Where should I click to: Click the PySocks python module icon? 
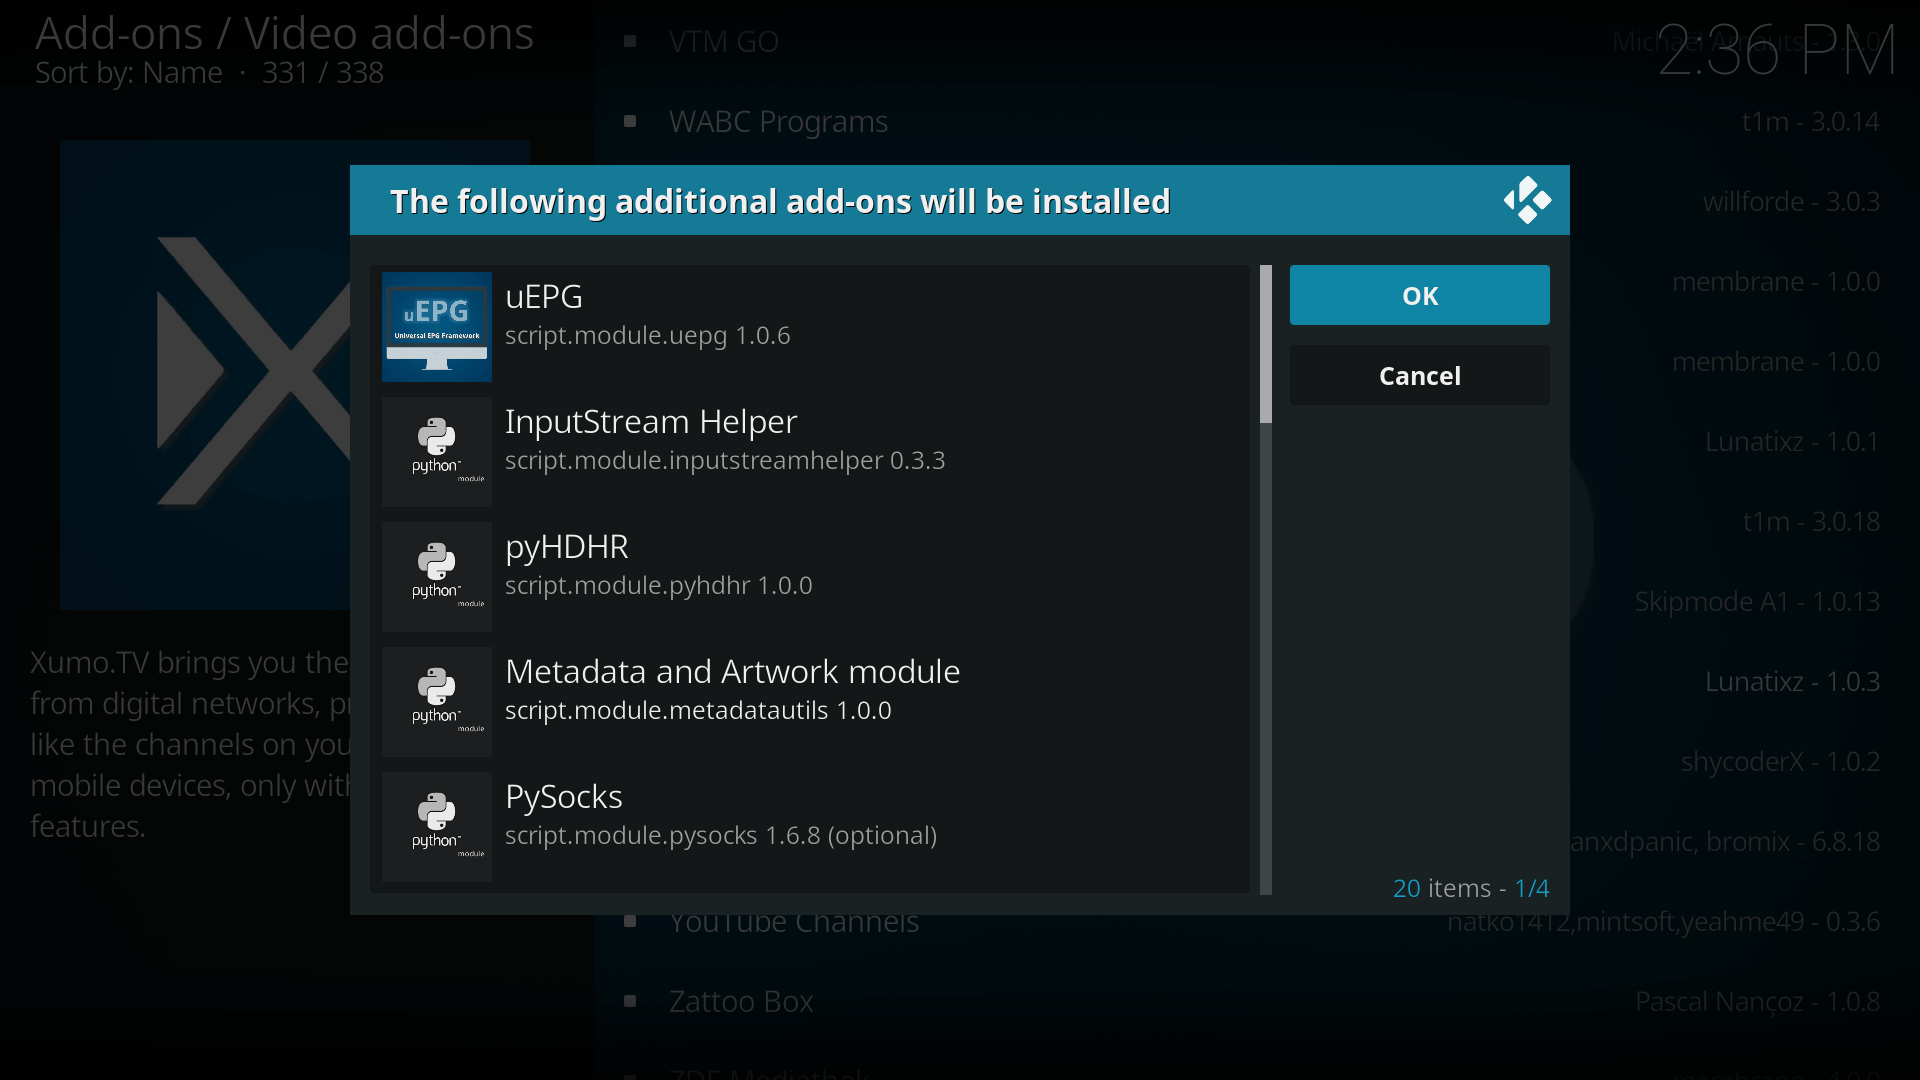coord(437,827)
